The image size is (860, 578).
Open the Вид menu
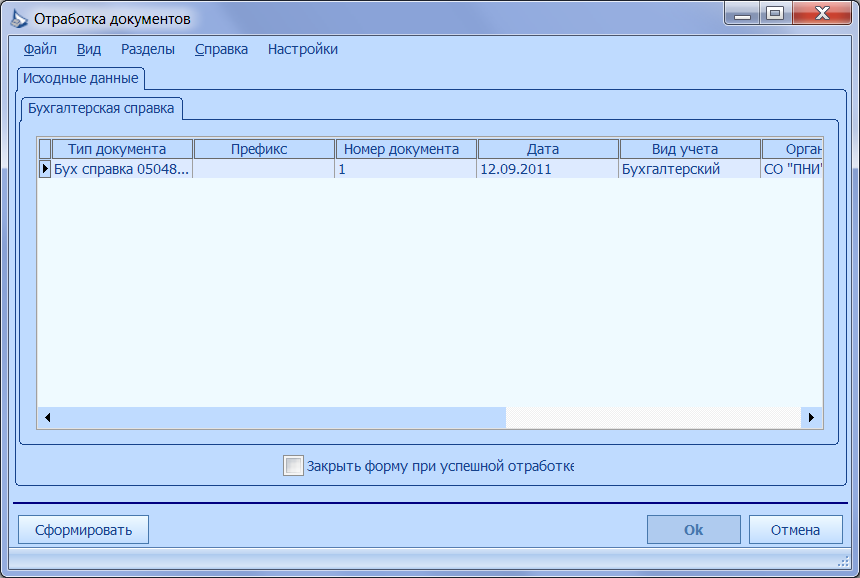click(89, 49)
